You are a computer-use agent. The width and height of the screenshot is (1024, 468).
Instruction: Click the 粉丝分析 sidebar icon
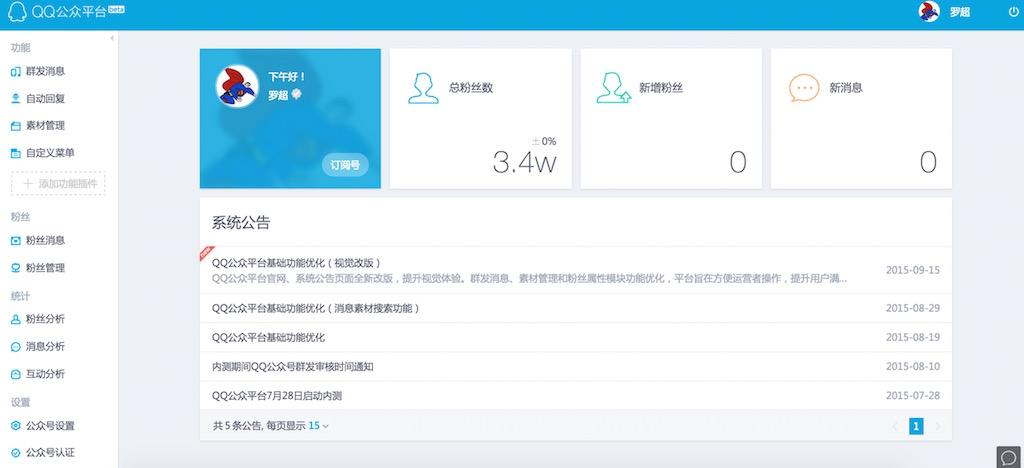coord(16,319)
